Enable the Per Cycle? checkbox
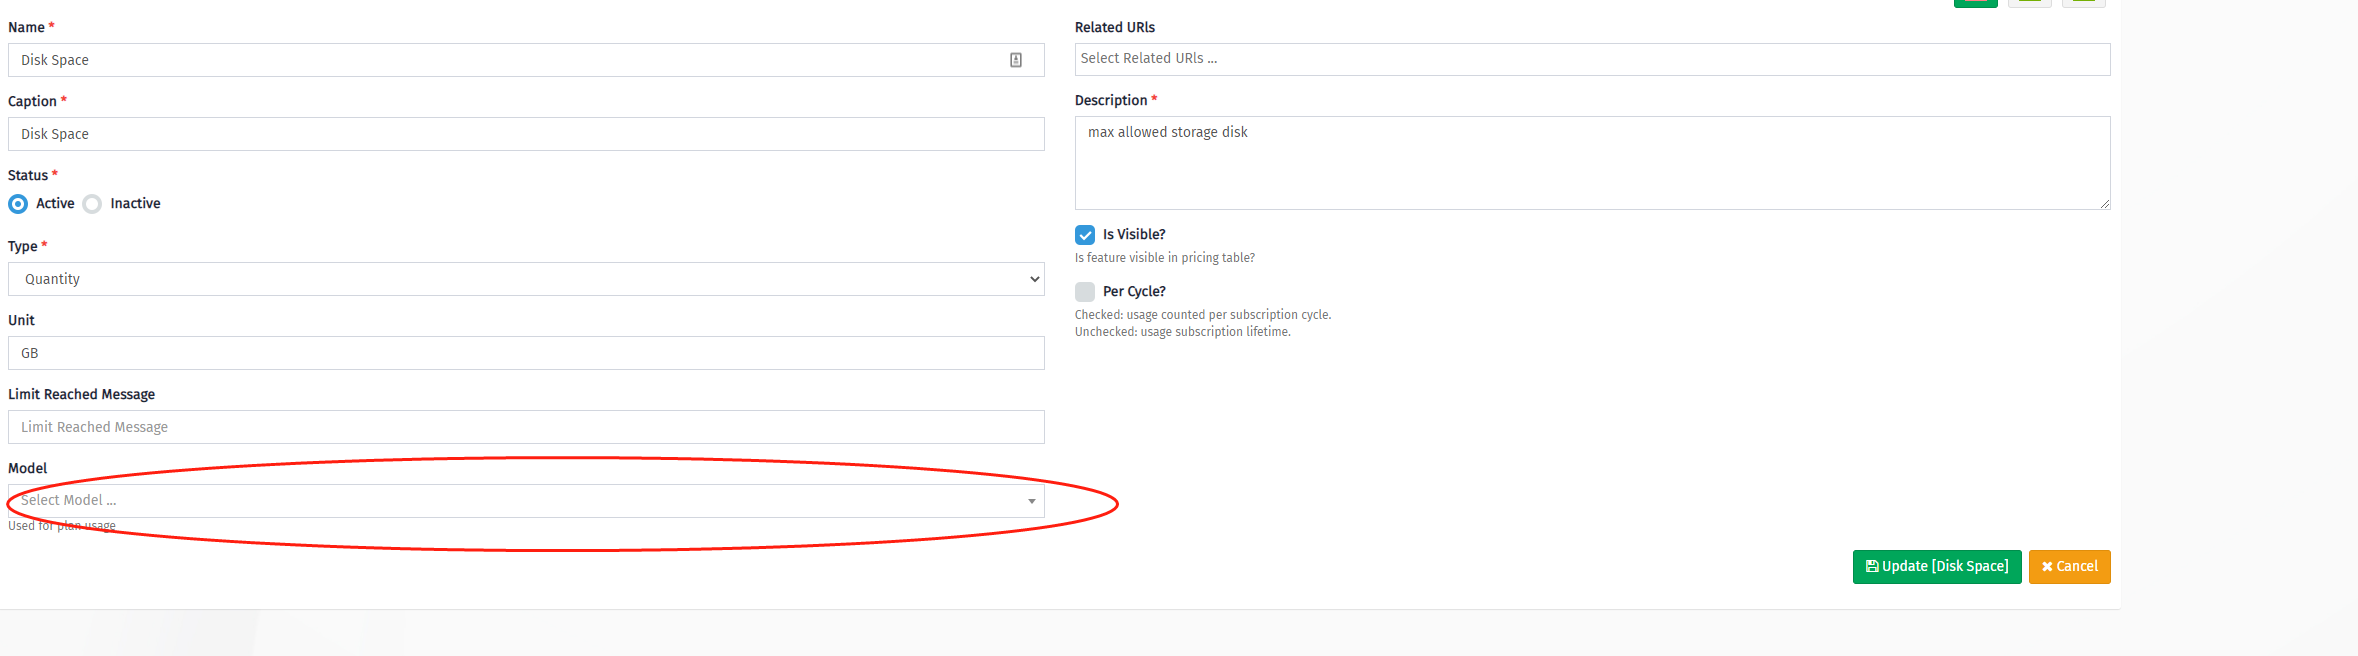The height and width of the screenshot is (656, 2358). 1085,292
